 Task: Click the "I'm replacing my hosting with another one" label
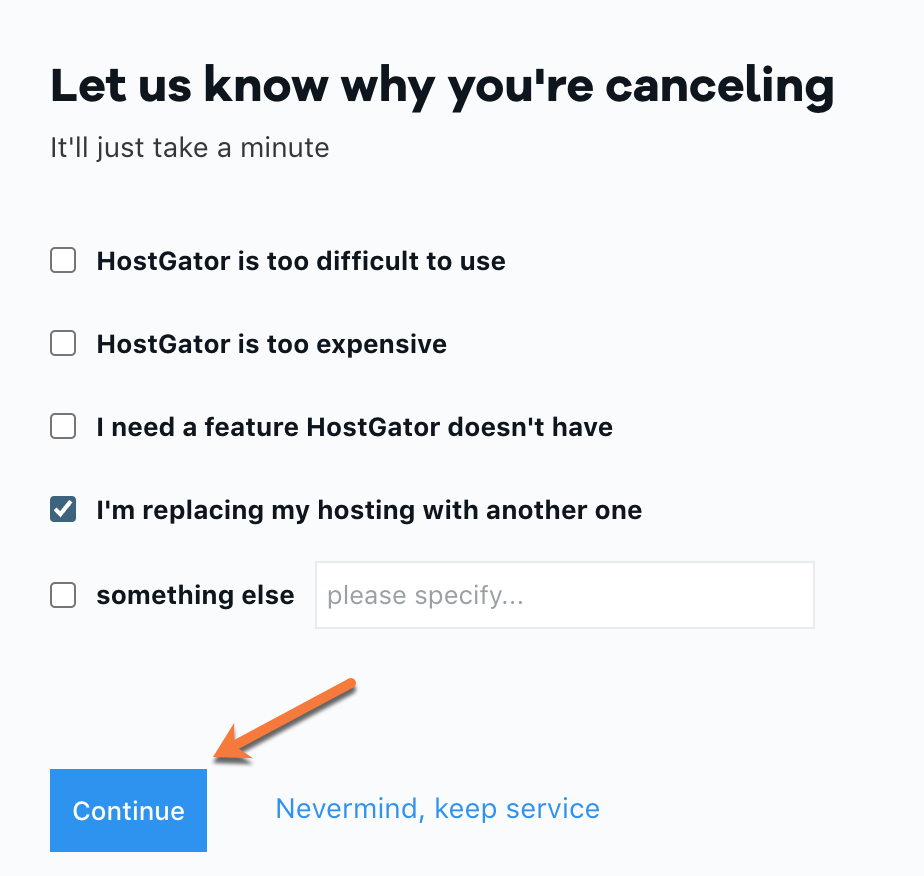point(369,511)
